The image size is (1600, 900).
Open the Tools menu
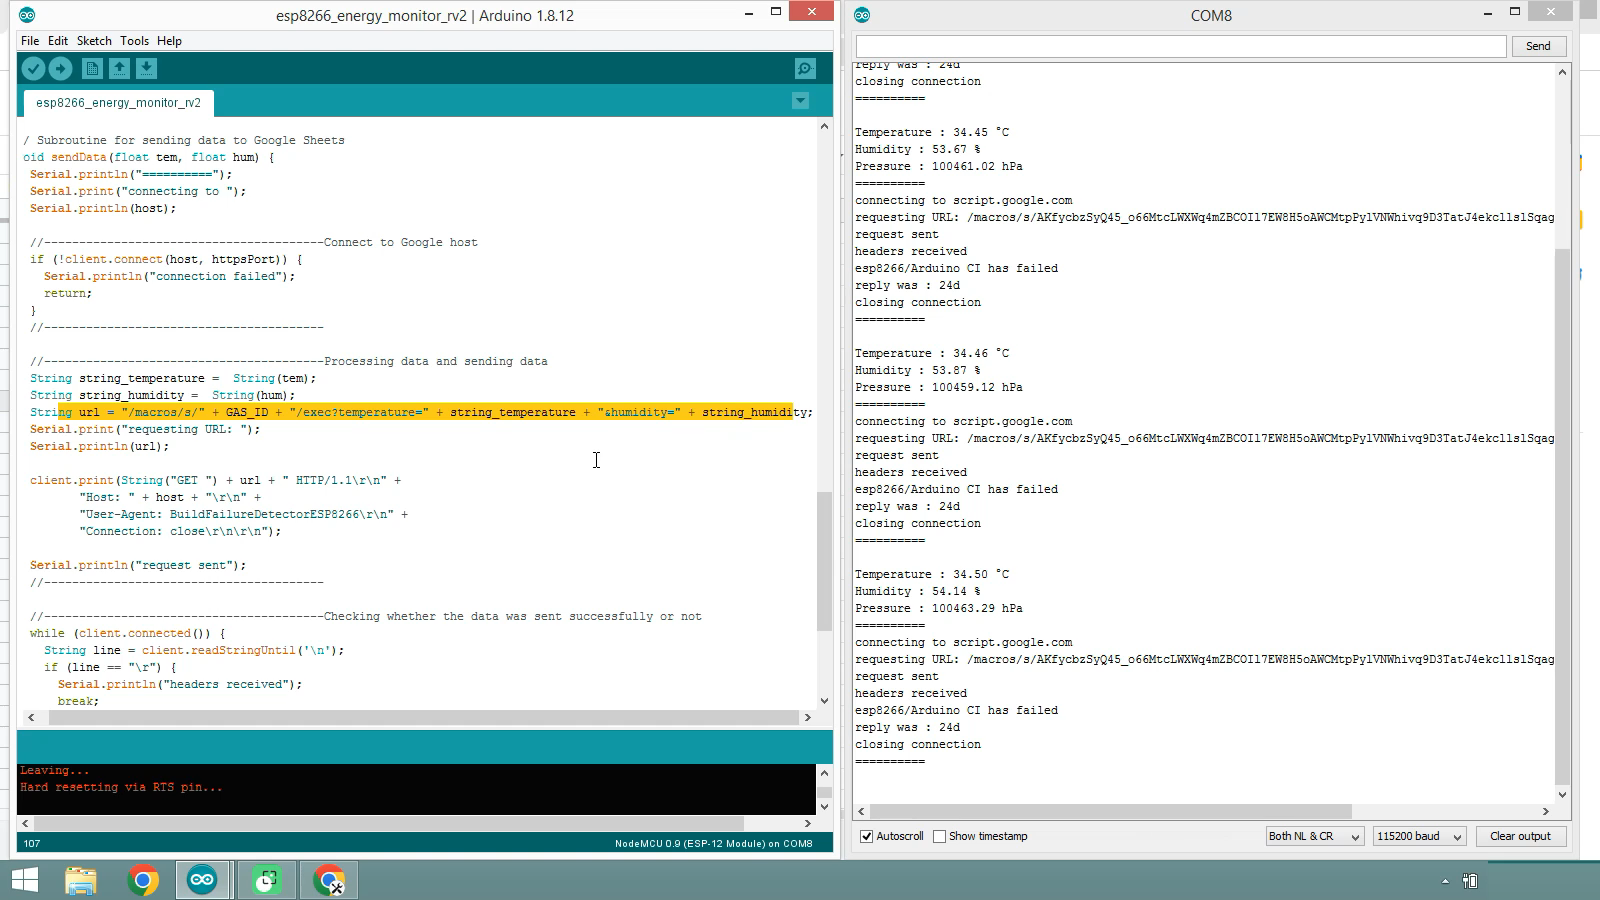click(134, 41)
